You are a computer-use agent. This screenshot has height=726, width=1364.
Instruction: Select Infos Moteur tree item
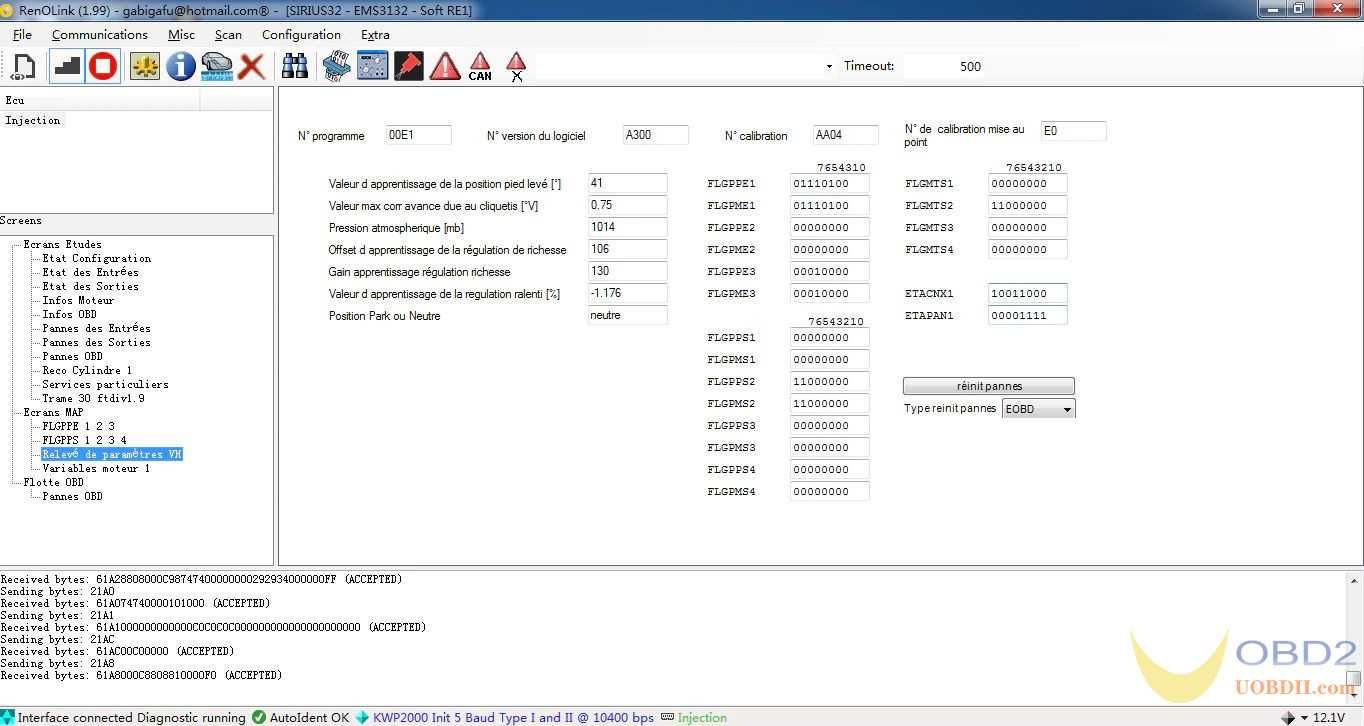click(x=78, y=300)
